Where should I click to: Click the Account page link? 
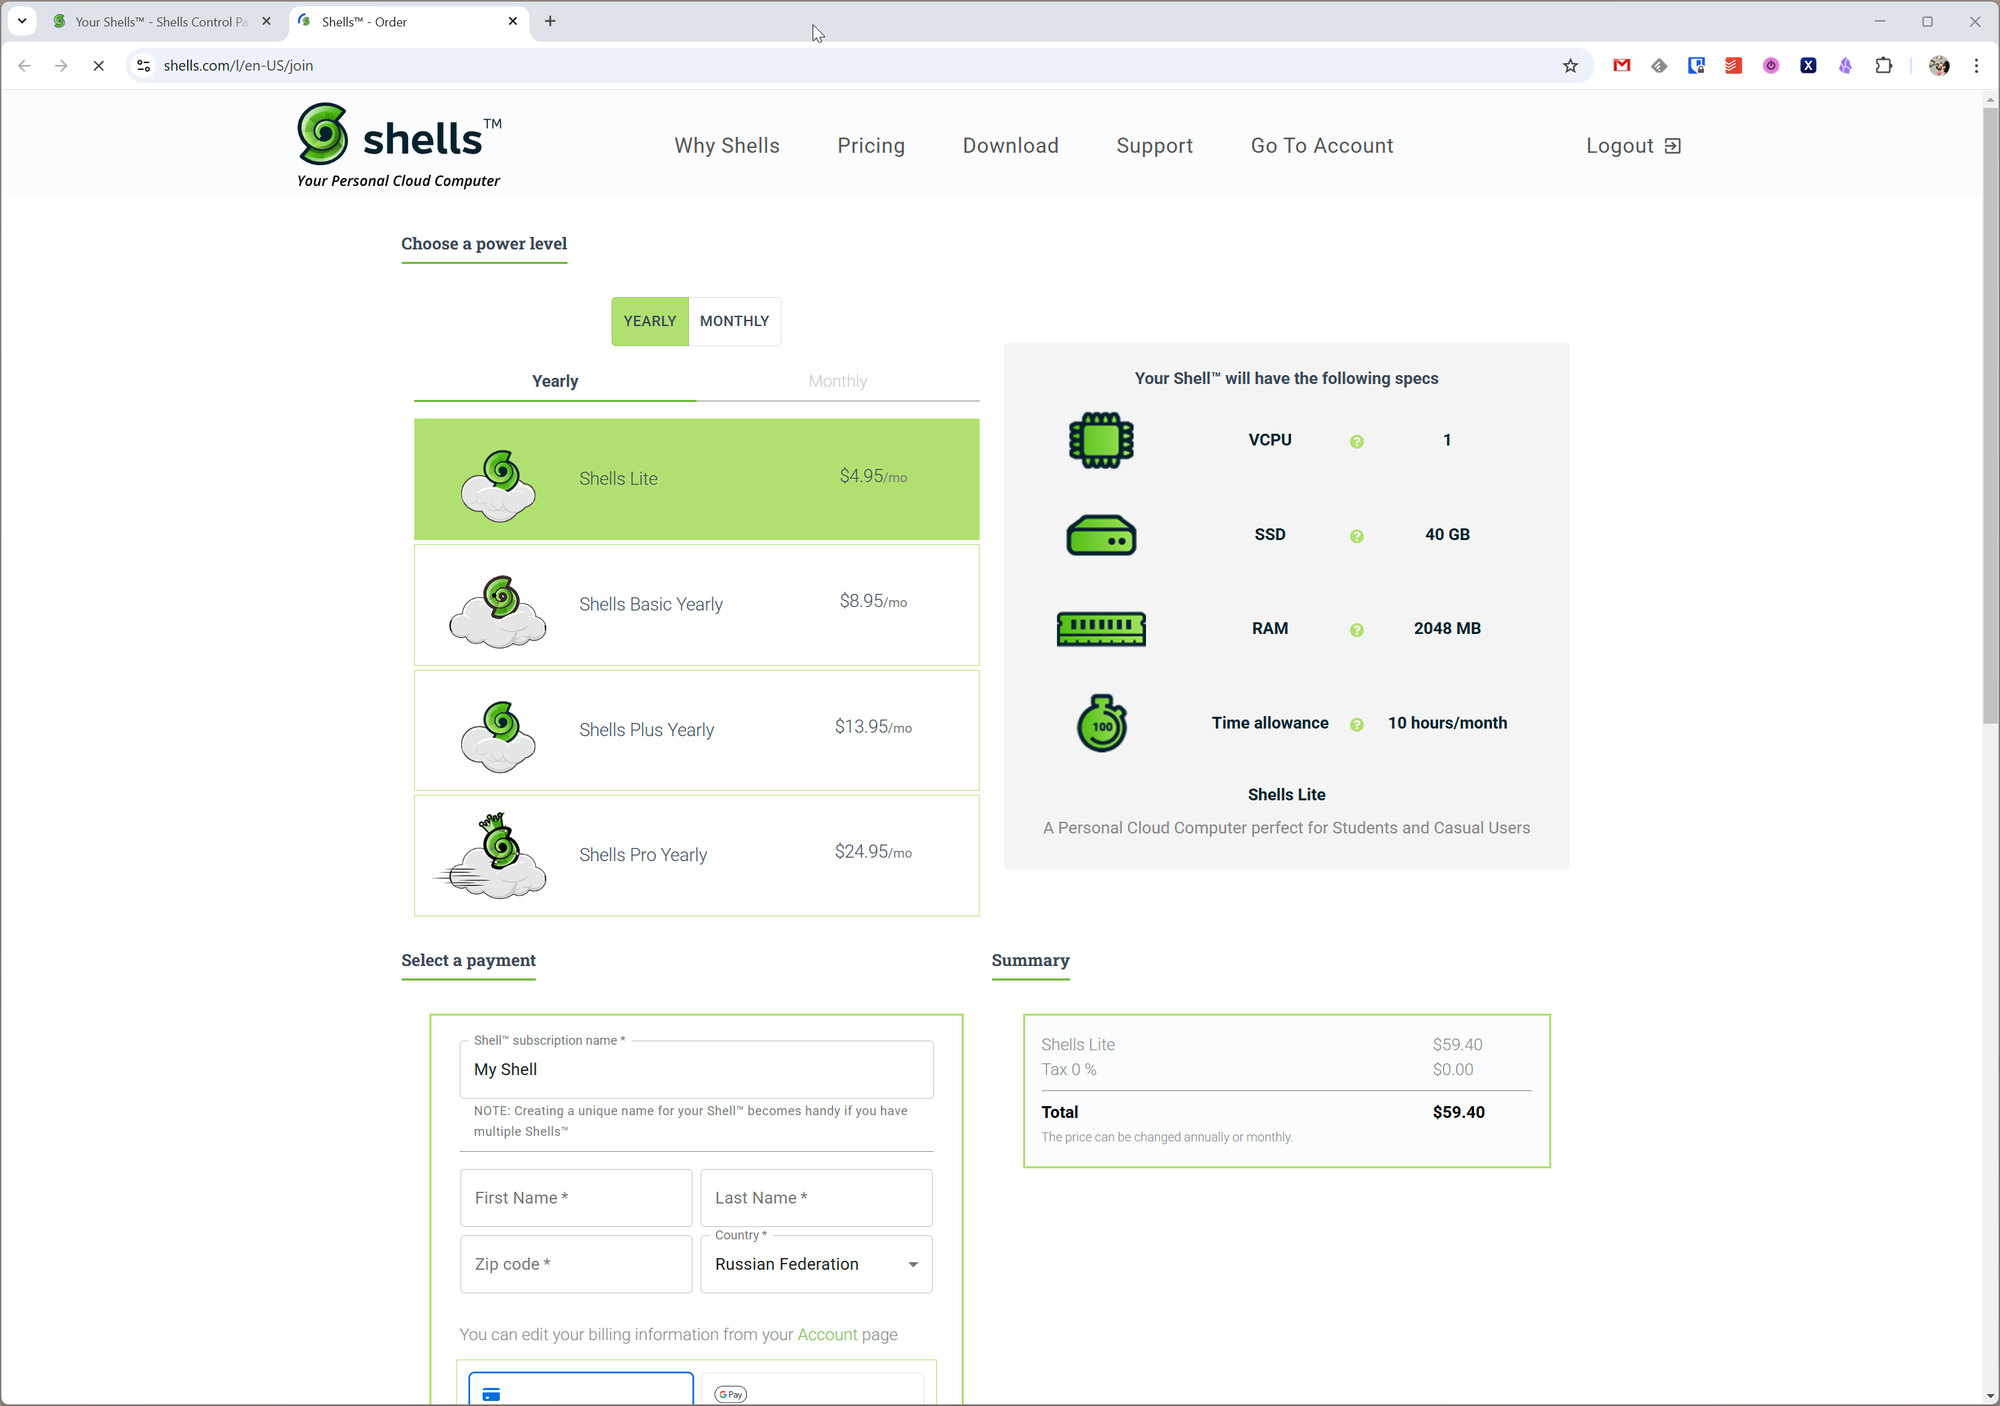pos(827,1334)
